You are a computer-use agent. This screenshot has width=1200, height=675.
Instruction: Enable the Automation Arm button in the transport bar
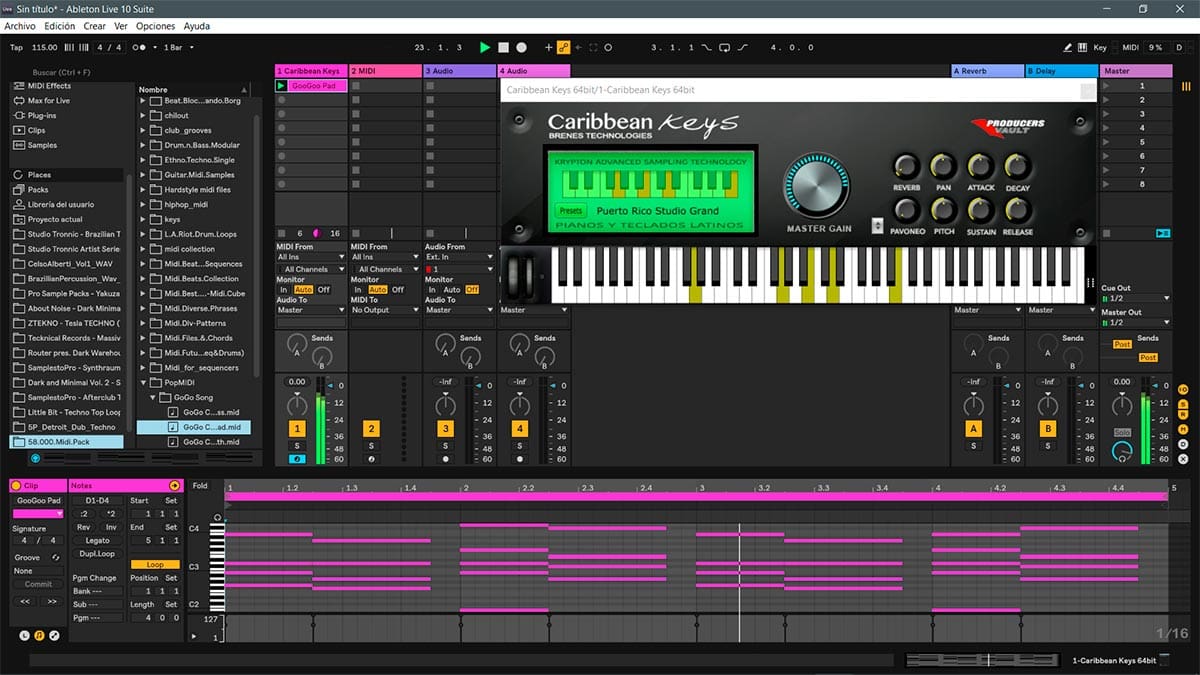(563, 47)
